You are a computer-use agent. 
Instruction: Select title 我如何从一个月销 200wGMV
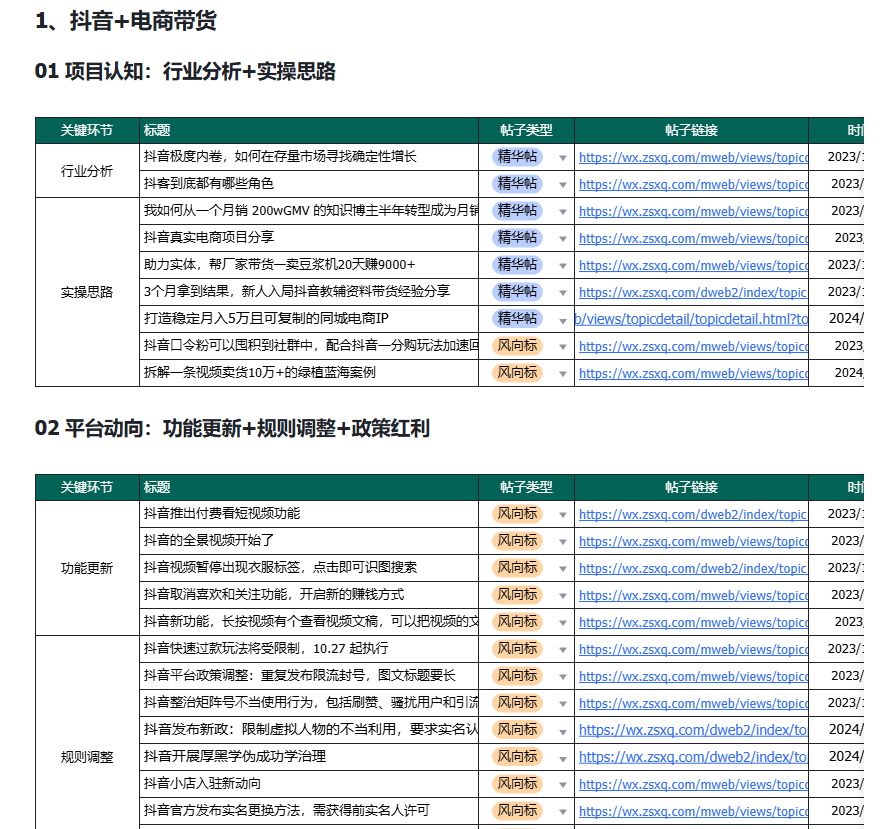point(311,210)
